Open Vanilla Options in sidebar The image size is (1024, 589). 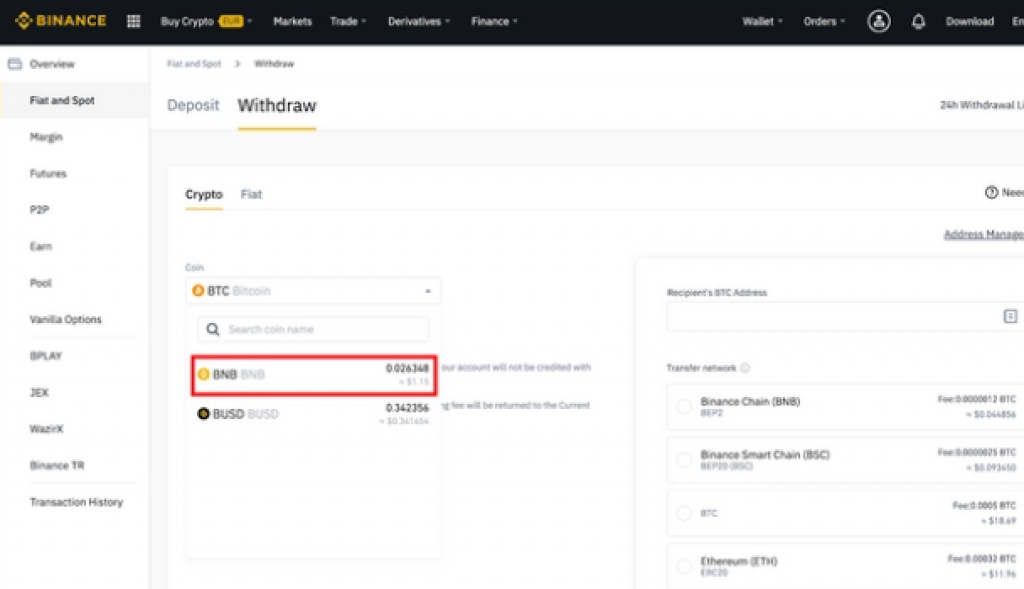[x=65, y=319]
